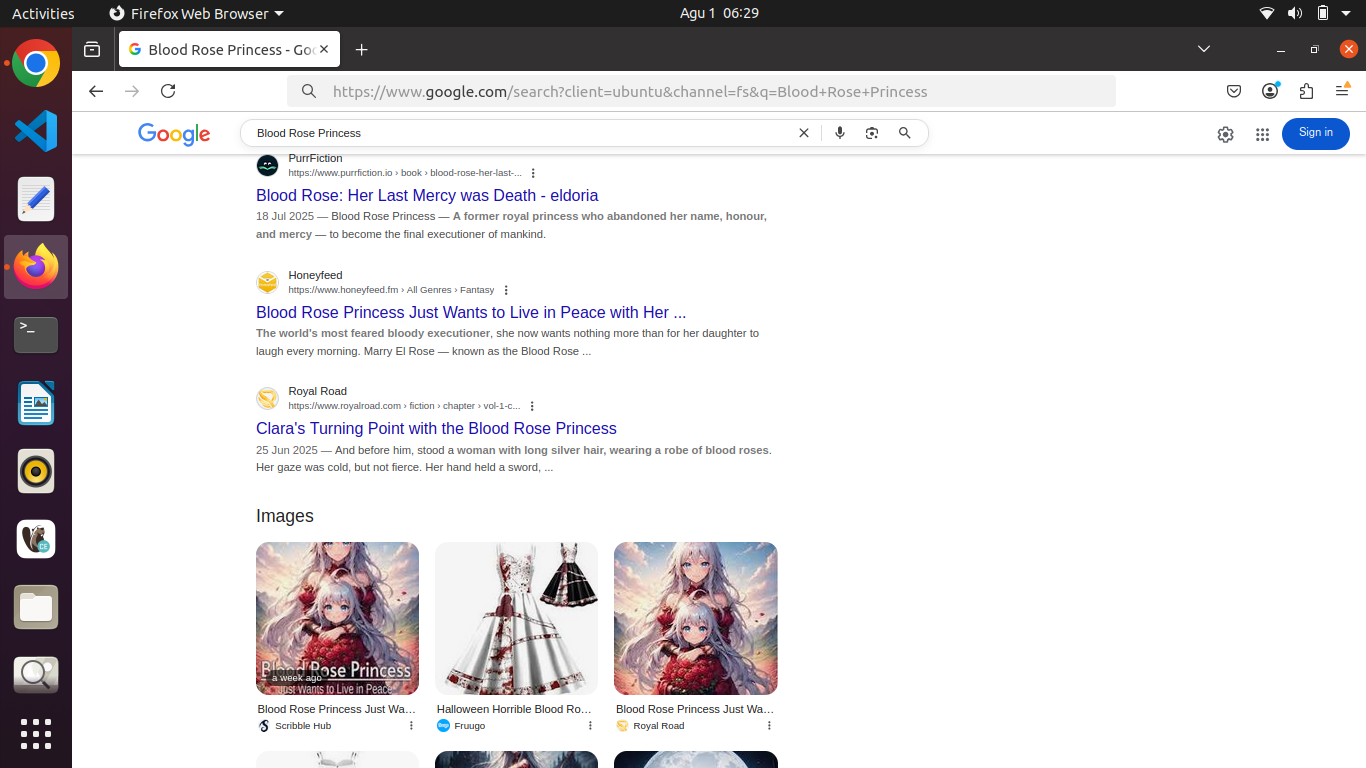The image size is (1366, 768).
Task: Open the Halloween dress Fruugo image thumbnail
Action: pyautogui.click(x=516, y=618)
